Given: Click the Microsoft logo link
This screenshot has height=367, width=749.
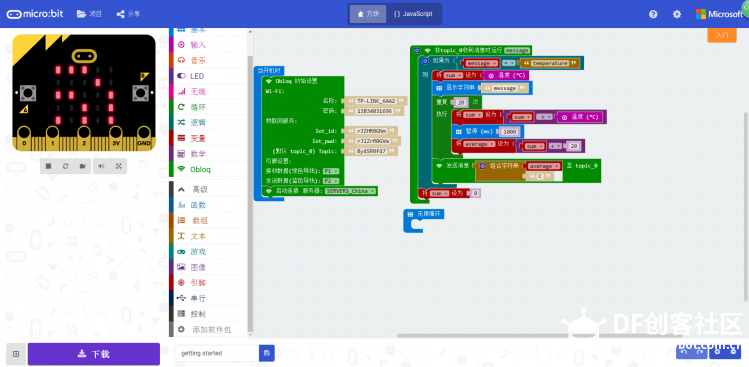Looking at the screenshot, I should coord(719,14).
